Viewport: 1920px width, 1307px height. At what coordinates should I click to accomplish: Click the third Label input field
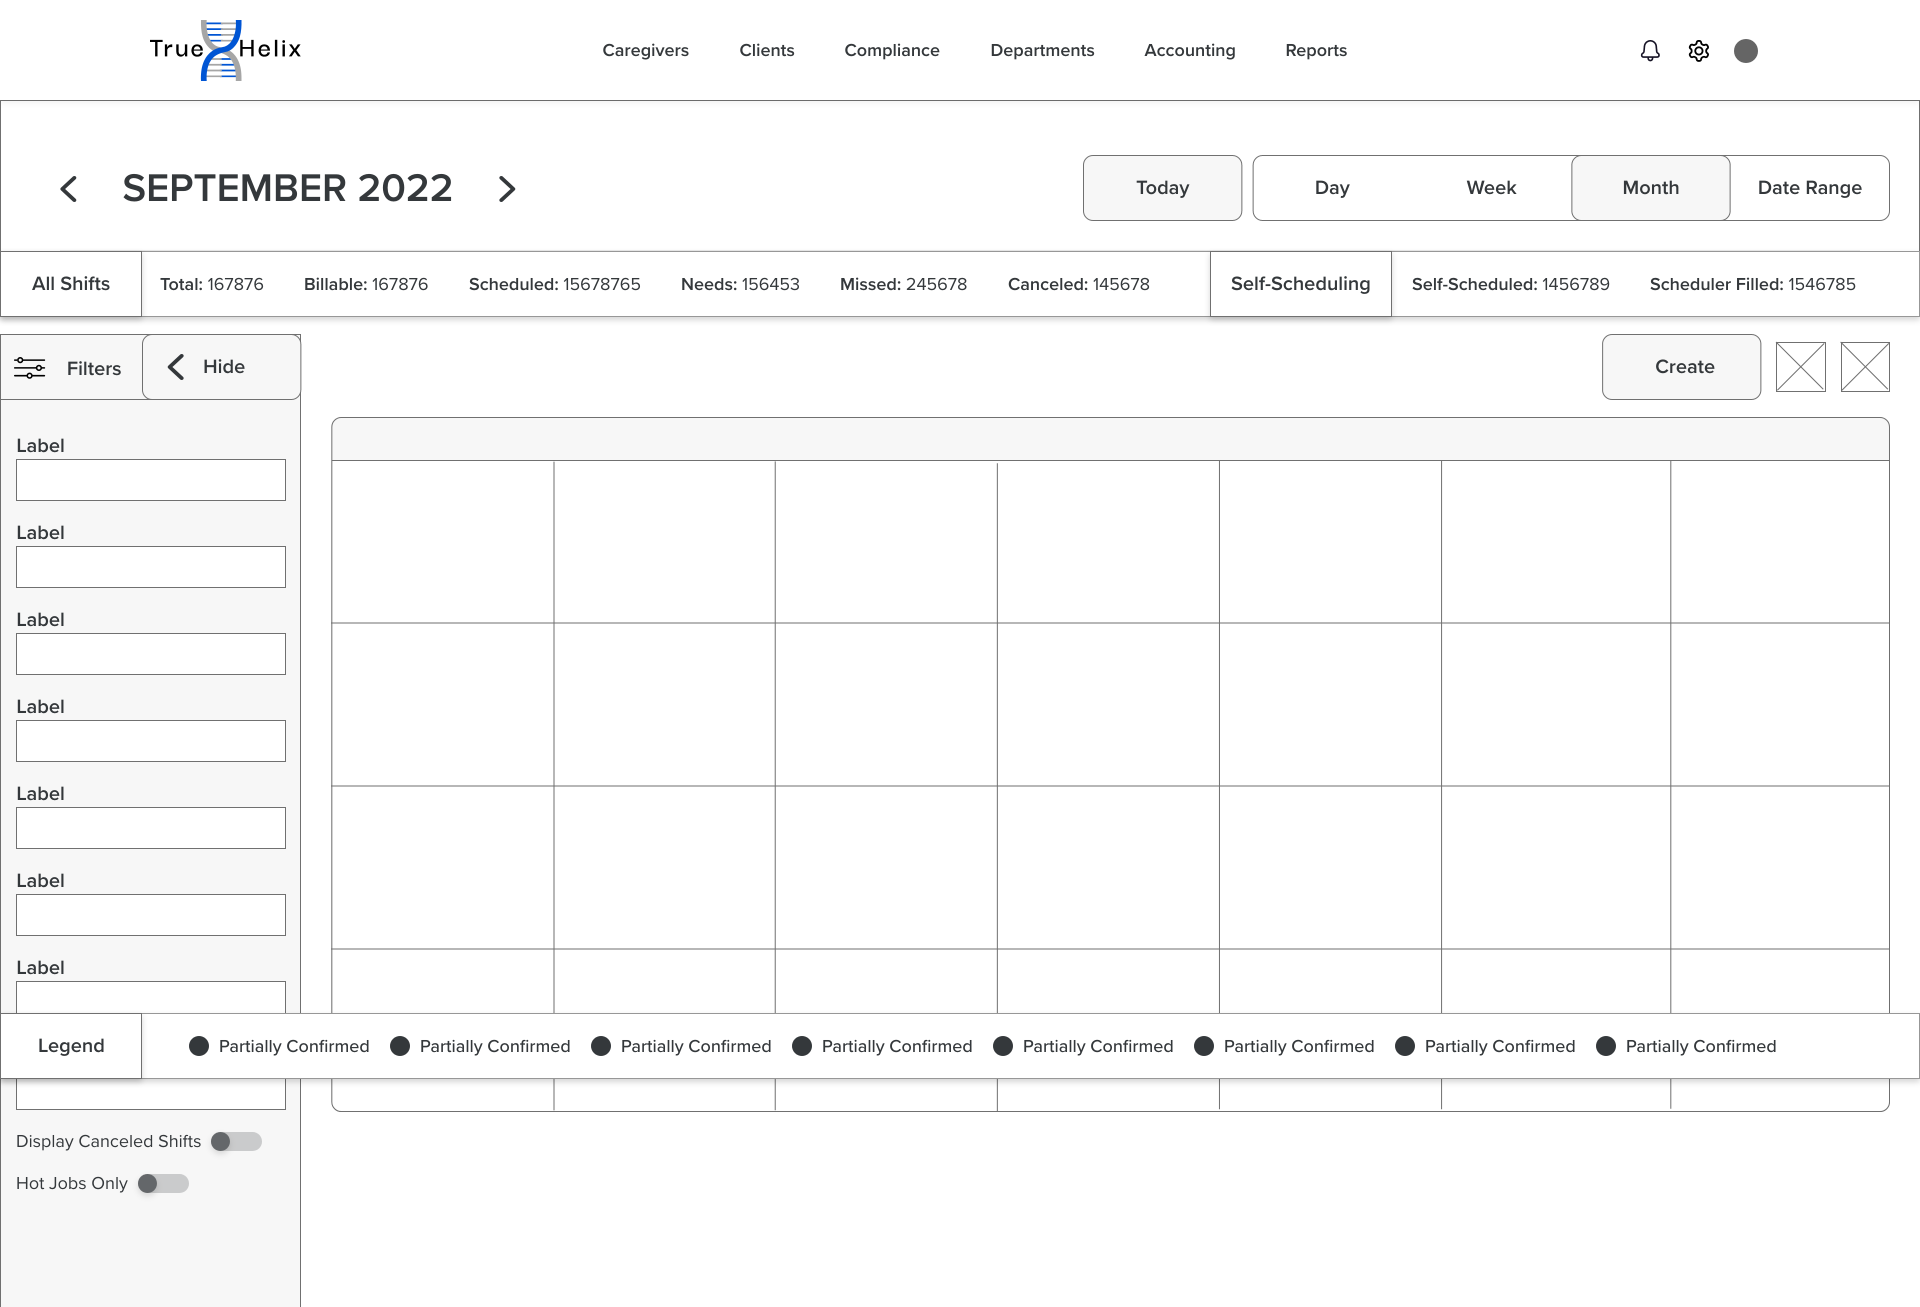[151, 654]
